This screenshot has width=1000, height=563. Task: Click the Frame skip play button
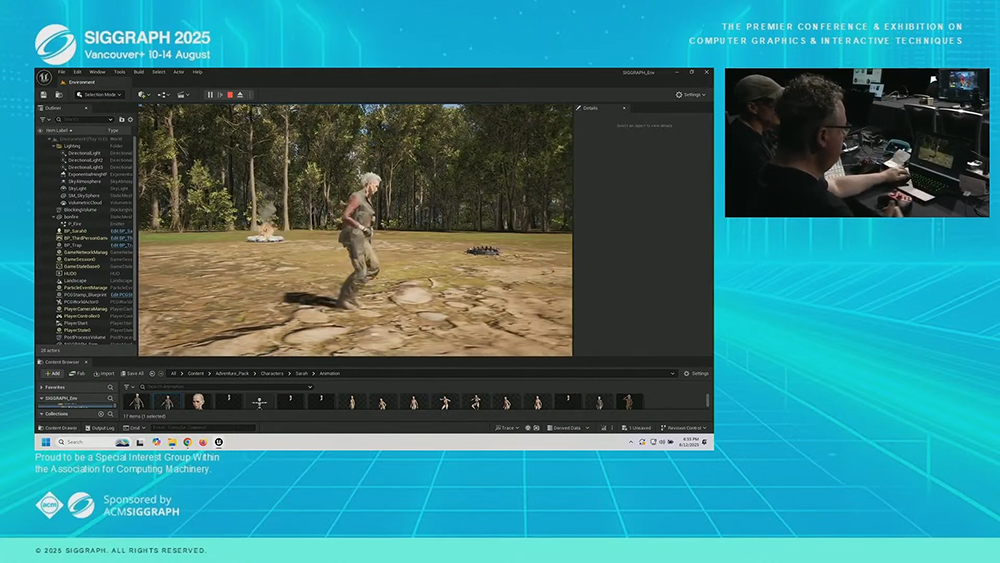(x=220, y=94)
